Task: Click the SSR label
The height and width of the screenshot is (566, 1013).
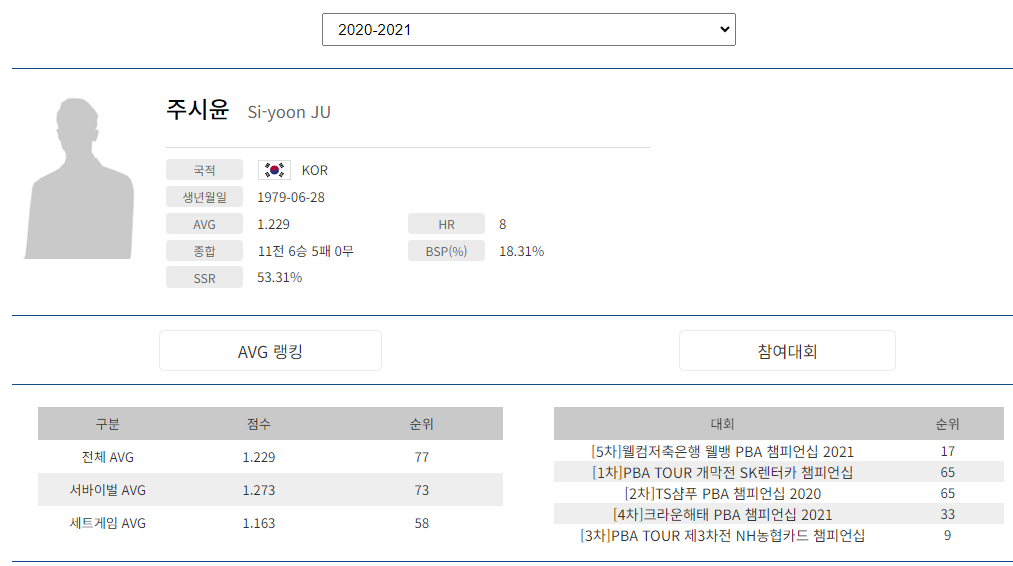Action: click(x=204, y=278)
